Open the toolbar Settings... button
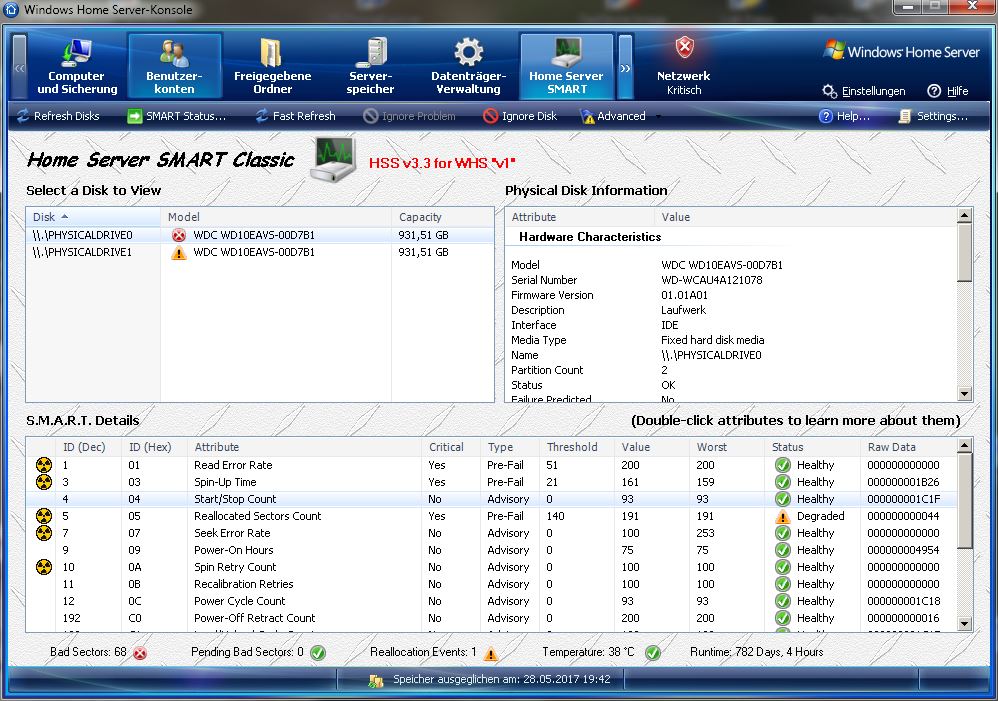This screenshot has width=998, height=701. tap(933, 116)
